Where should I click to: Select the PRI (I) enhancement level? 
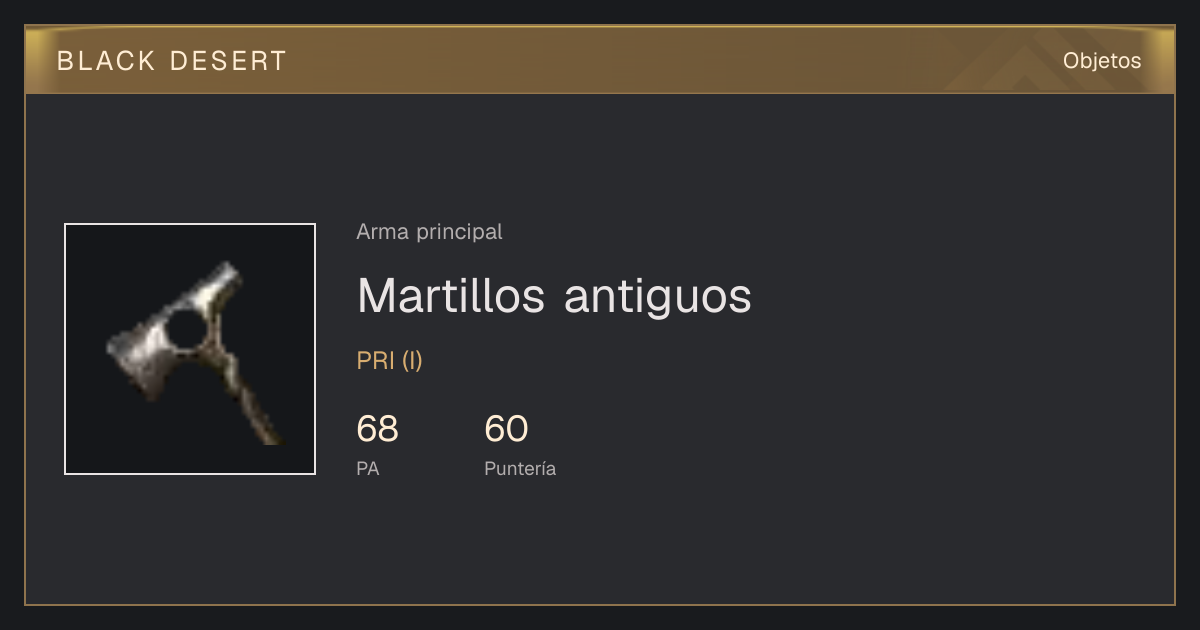[x=390, y=361]
